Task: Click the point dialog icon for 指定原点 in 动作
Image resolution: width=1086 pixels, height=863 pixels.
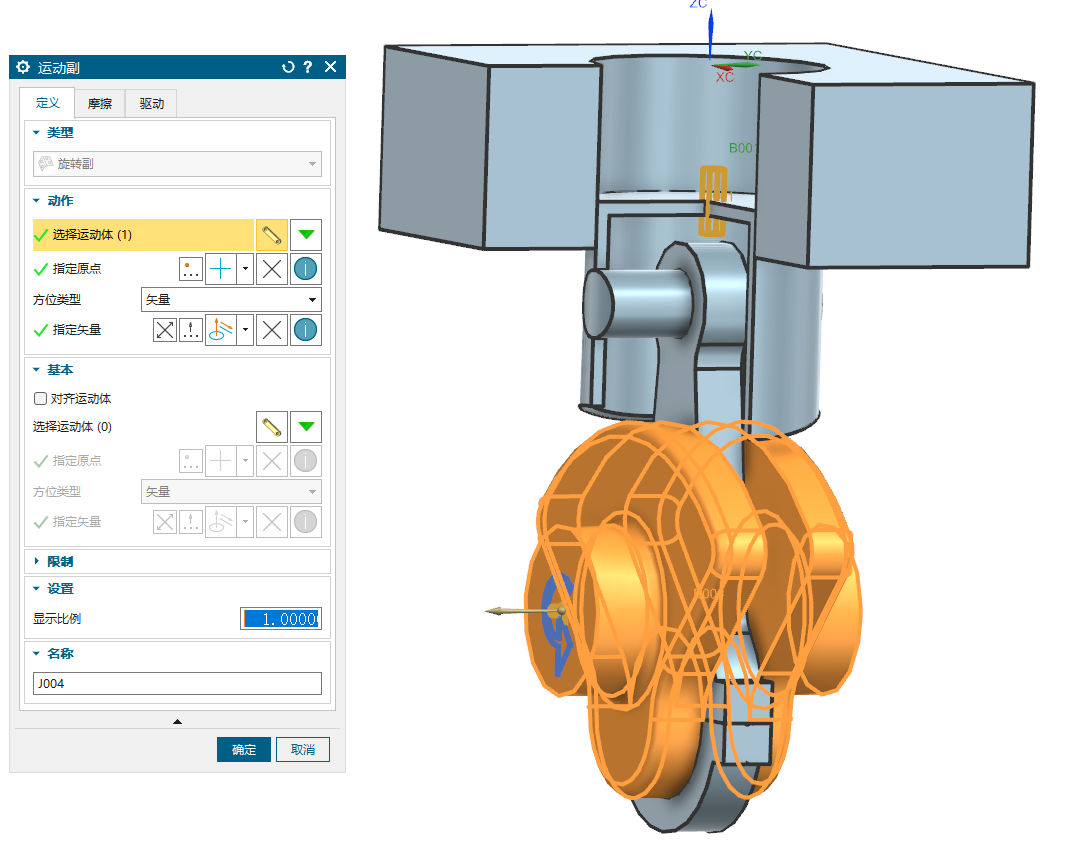Action: point(191,269)
